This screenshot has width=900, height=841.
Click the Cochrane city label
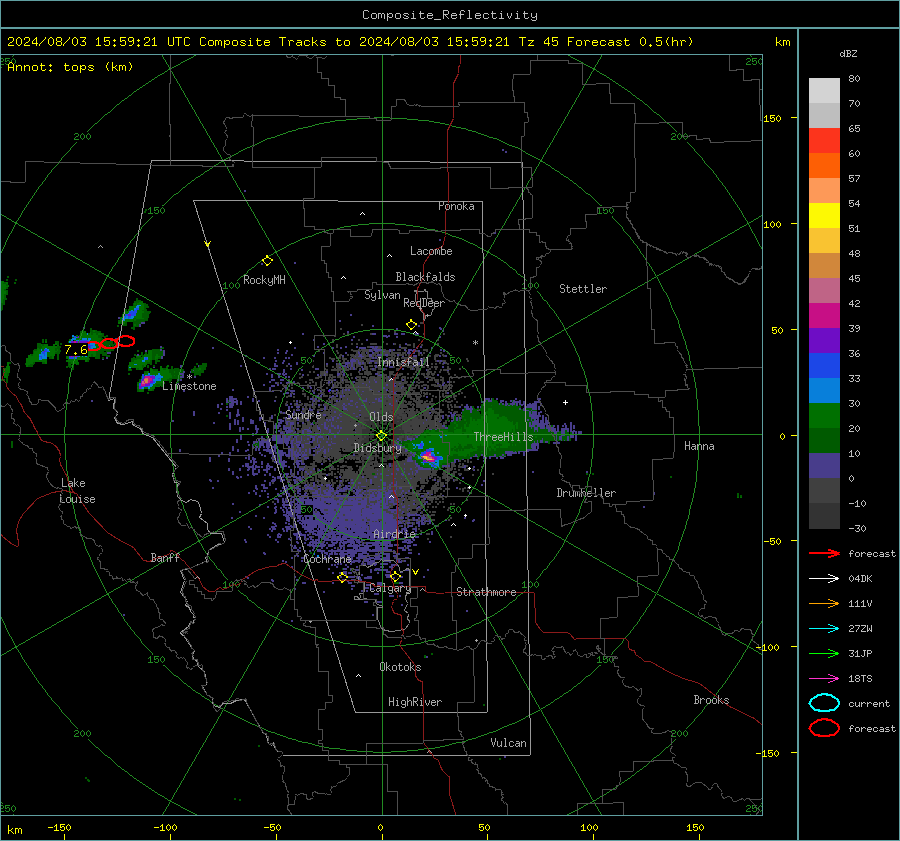[327, 559]
